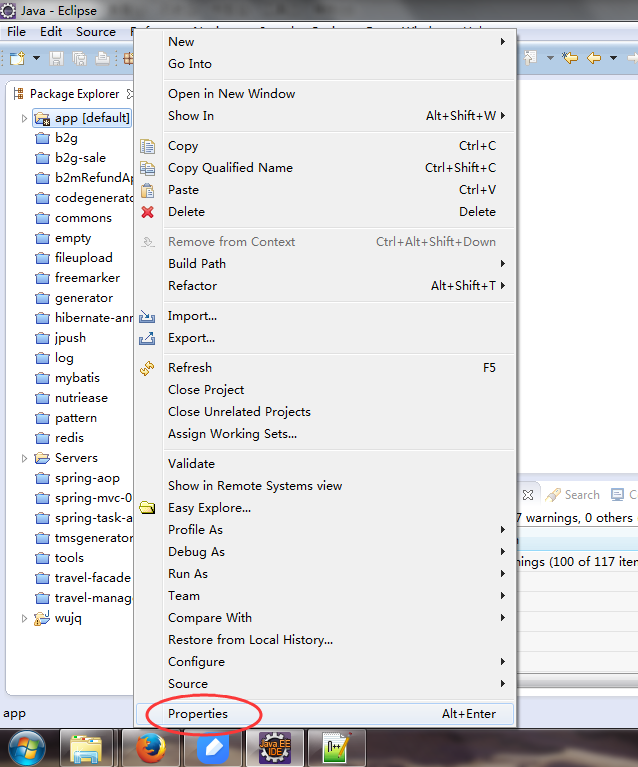Click the log project folder icon
This screenshot has height=767, width=638.
pyautogui.click(x=43, y=358)
